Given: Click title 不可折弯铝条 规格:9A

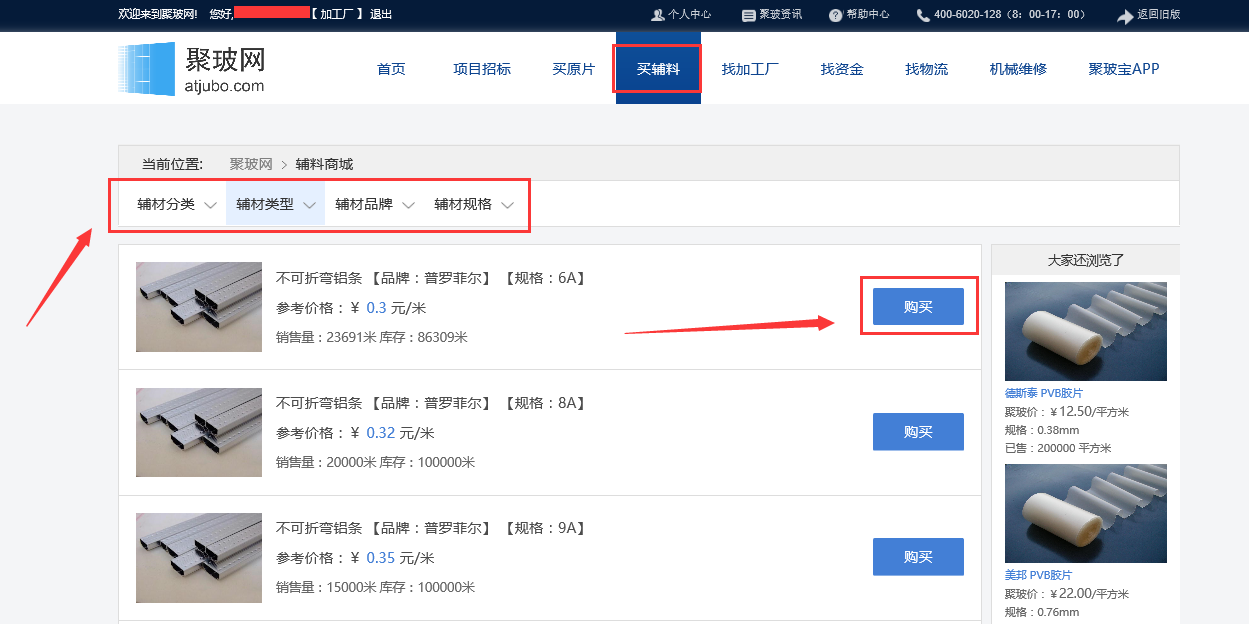Looking at the screenshot, I should pos(432,528).
